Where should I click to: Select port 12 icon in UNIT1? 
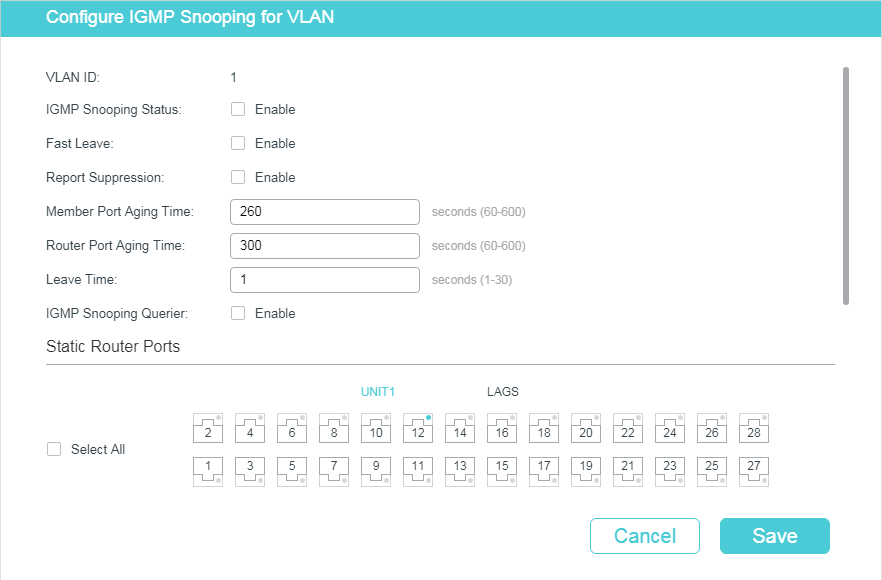(418, 429)
